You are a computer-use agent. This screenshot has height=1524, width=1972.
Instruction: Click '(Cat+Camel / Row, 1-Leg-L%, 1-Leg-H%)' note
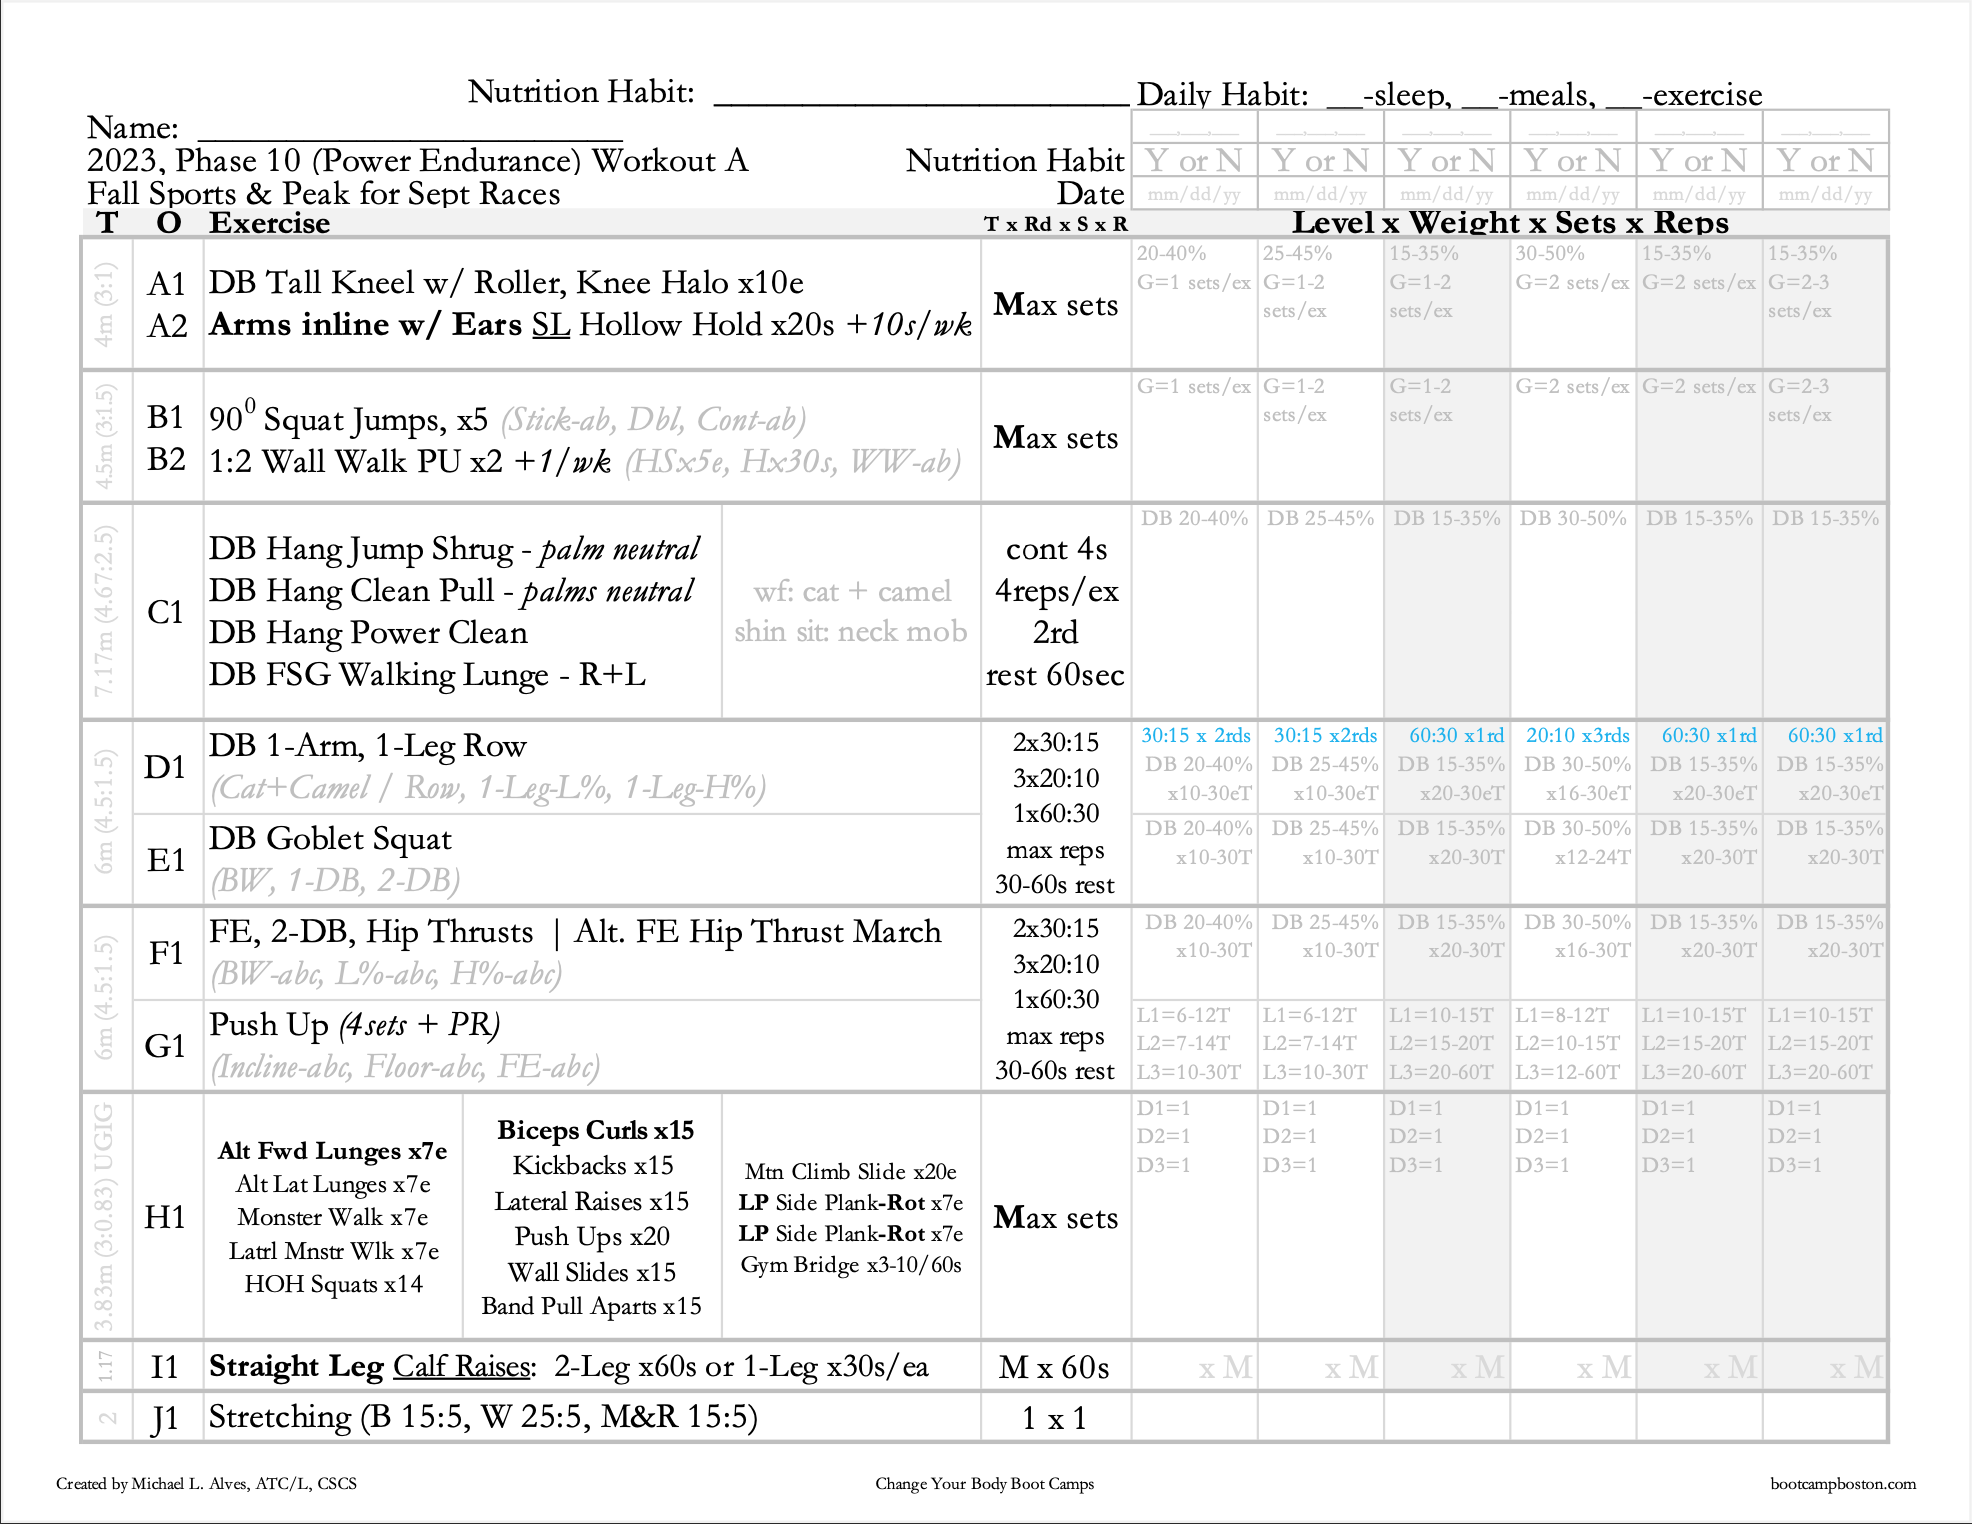click(x=488, y=789)
